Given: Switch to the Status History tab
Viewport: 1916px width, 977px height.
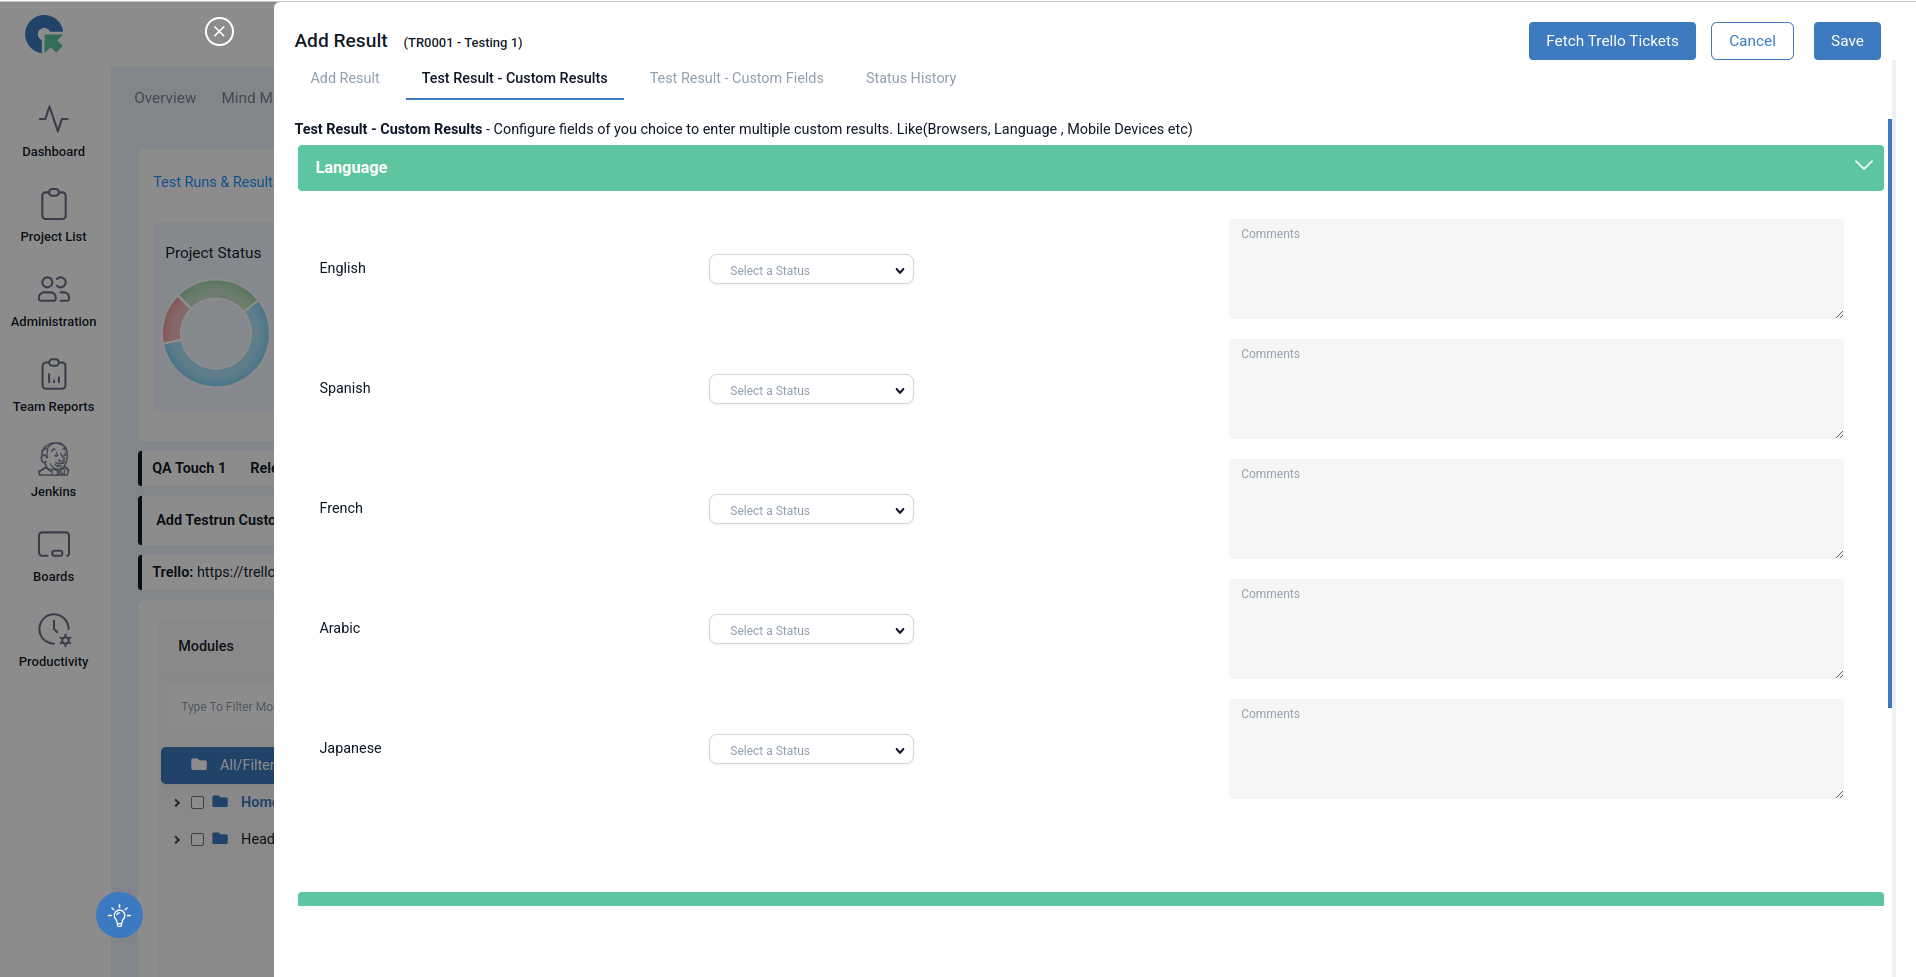Looking at the screenshot, I should click(910, 78).
